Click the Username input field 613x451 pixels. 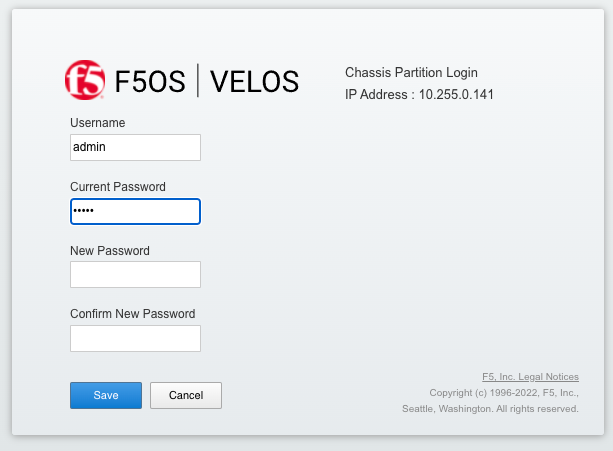click(x=135, y=147)
